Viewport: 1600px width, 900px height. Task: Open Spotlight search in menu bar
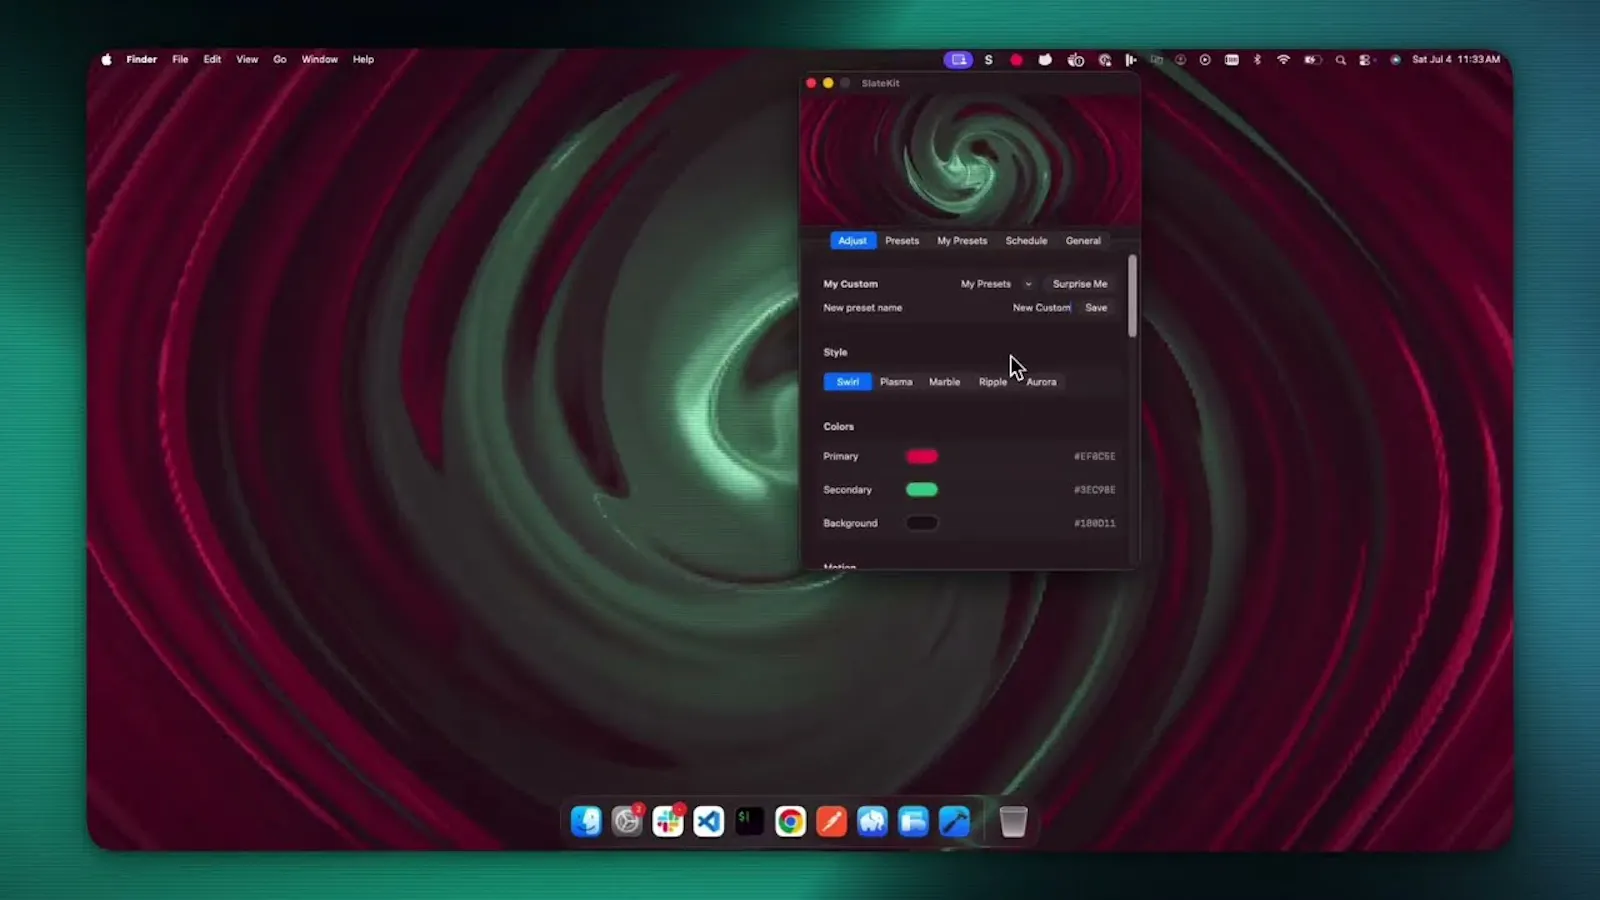point(1340,60)
